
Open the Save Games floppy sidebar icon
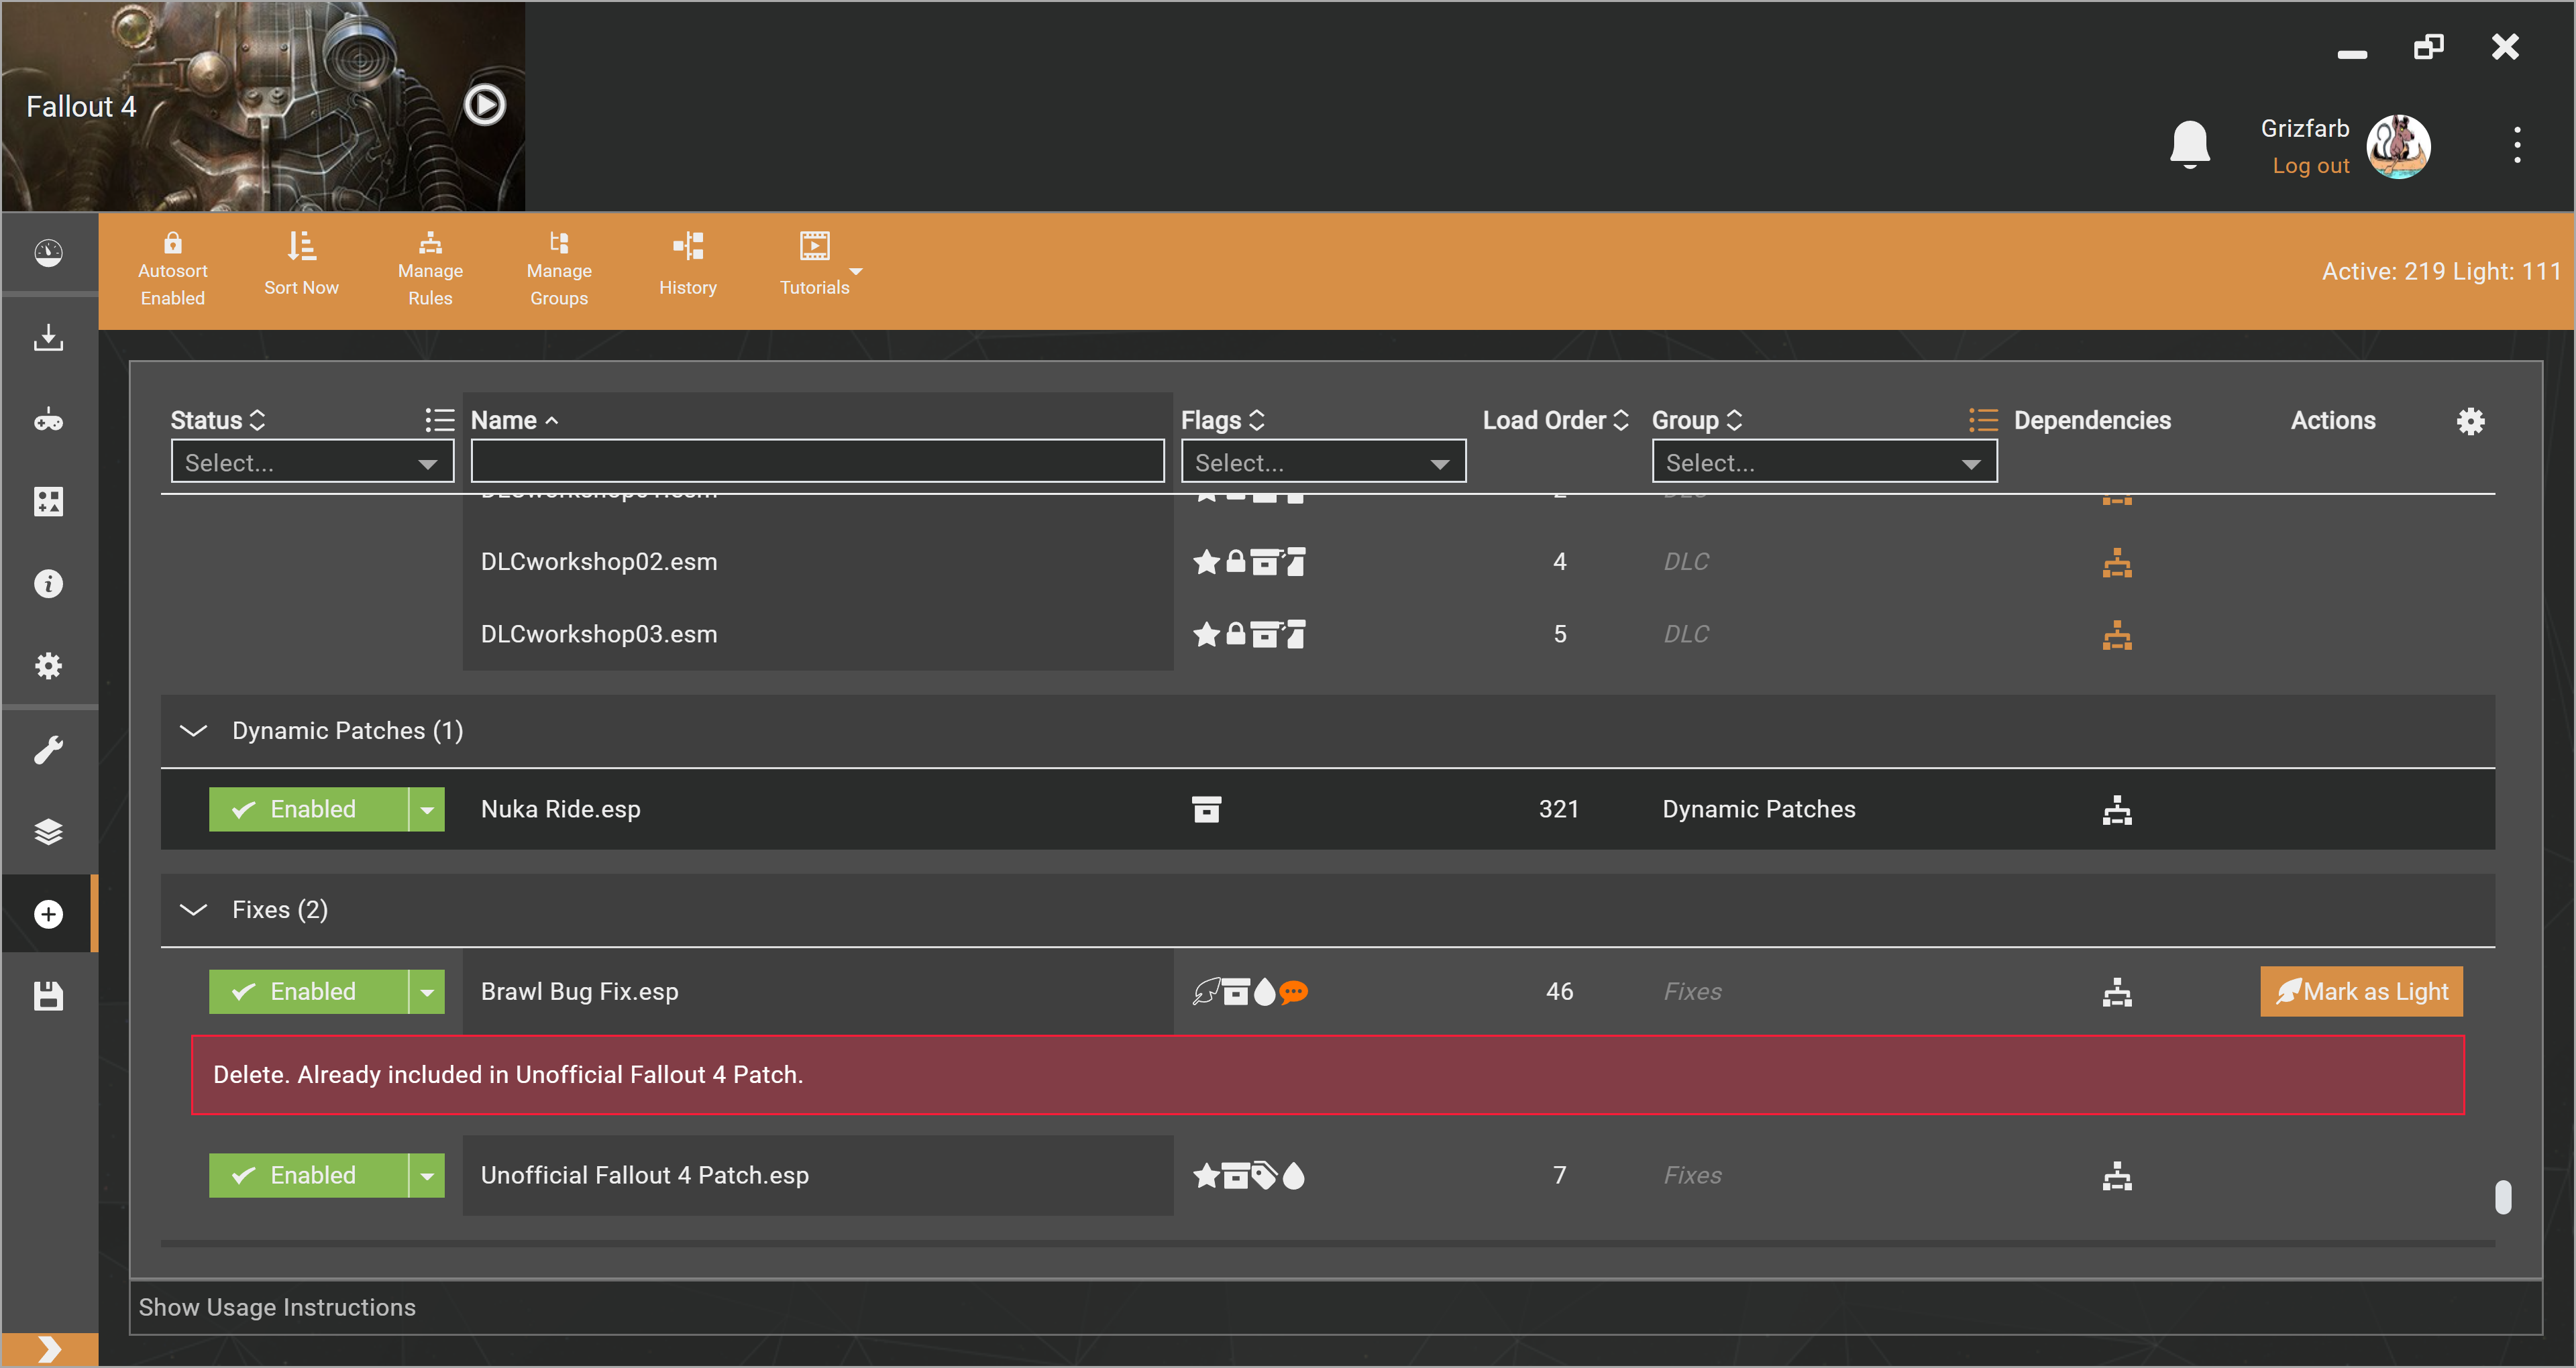tap(48, 996)
